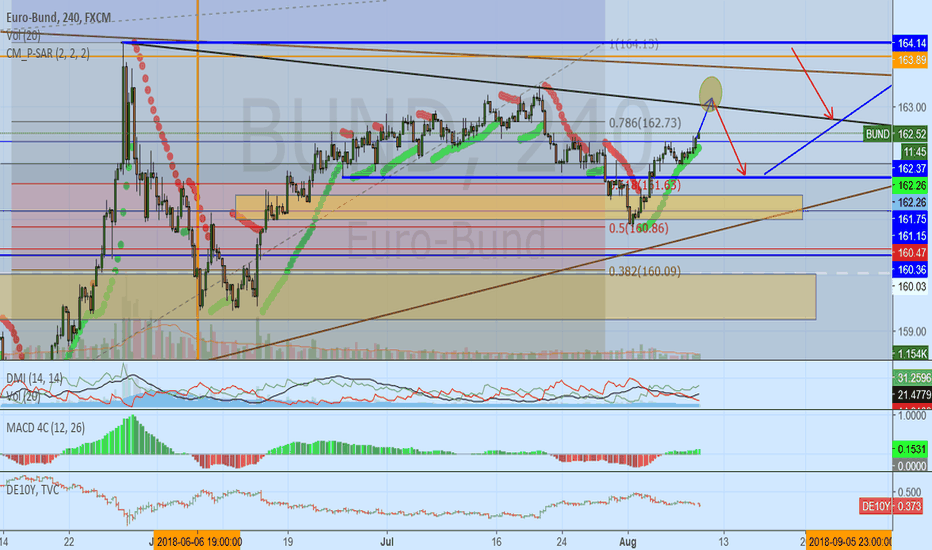Click the 0.500 scale value in DE10Y pane
This screenshot has width=932, height=550.
pyautogui.click(x=909, y=492)
